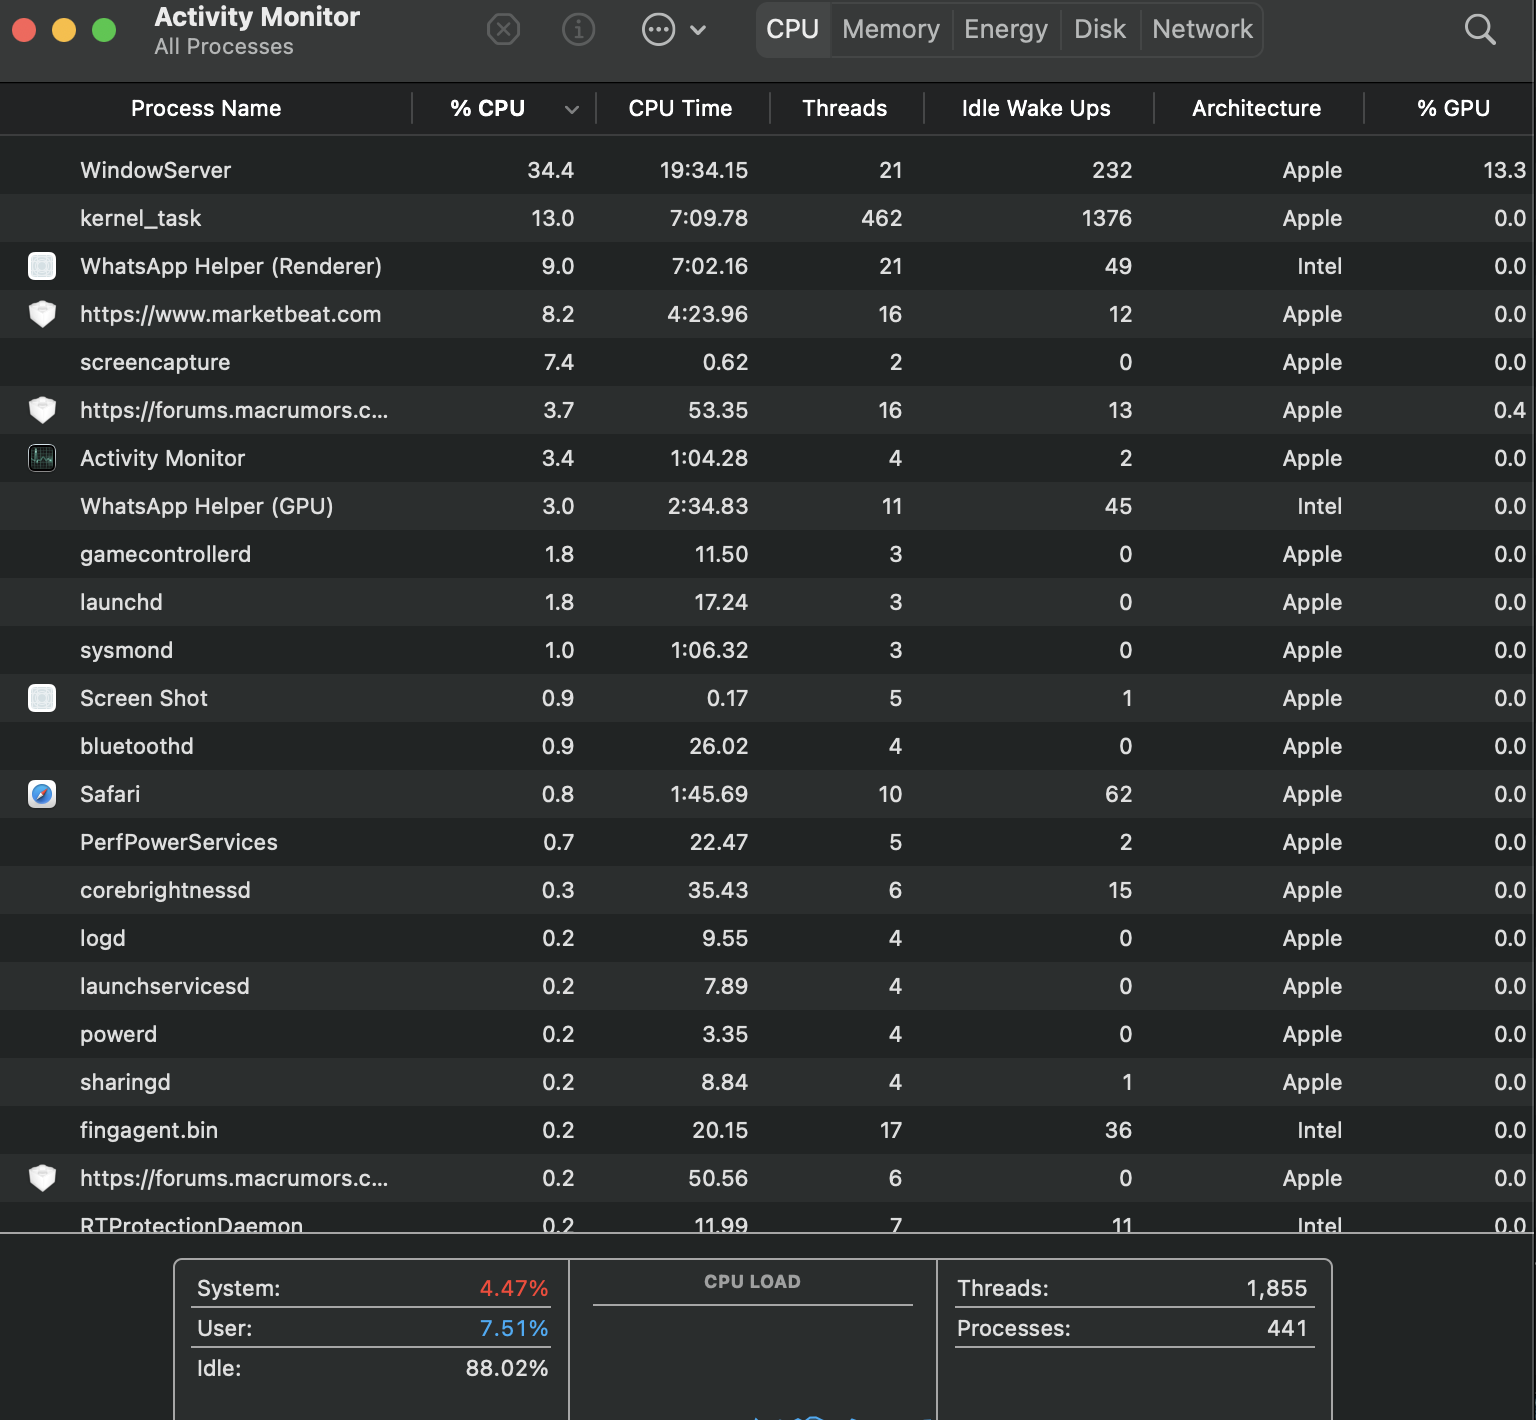
Task: Sort by Process Name column header
Action: pos(206,108)
